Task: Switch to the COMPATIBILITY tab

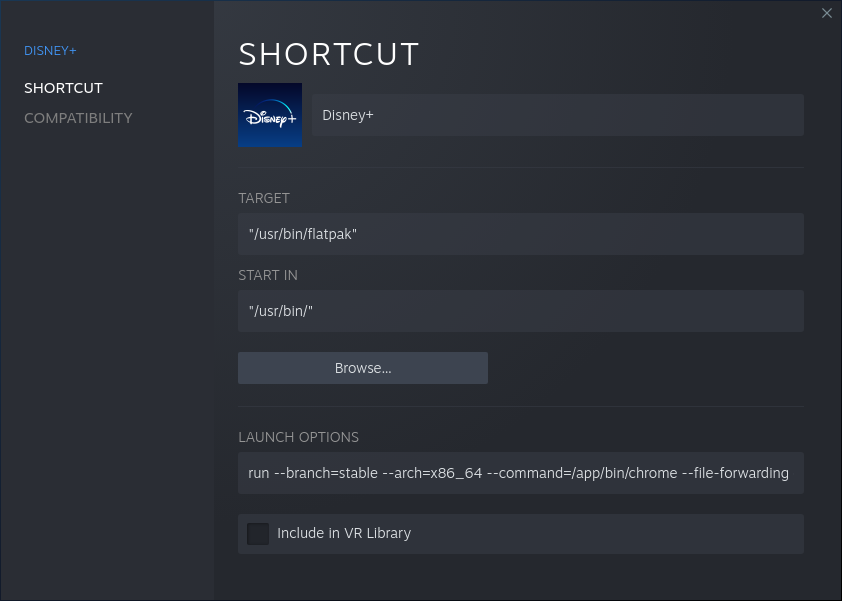Action: tap(78, 118)
